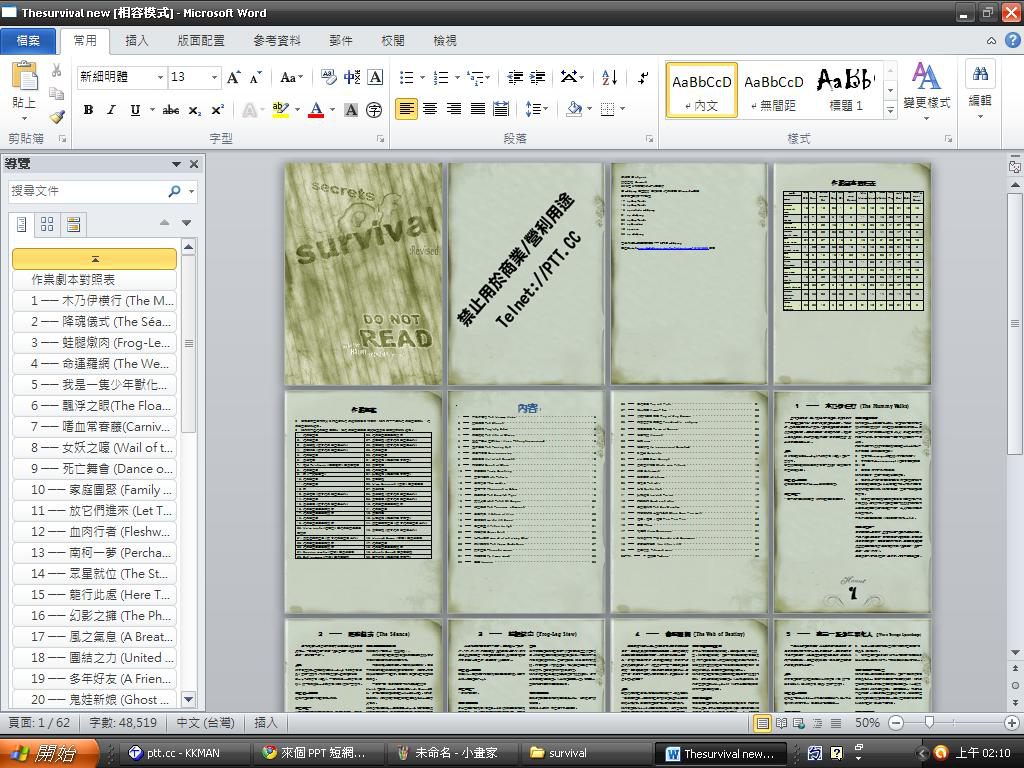Screen dimensions: 1024x768
Task: Toggle the Insert typing mode in status bar
Action: (x=266, y=723)
